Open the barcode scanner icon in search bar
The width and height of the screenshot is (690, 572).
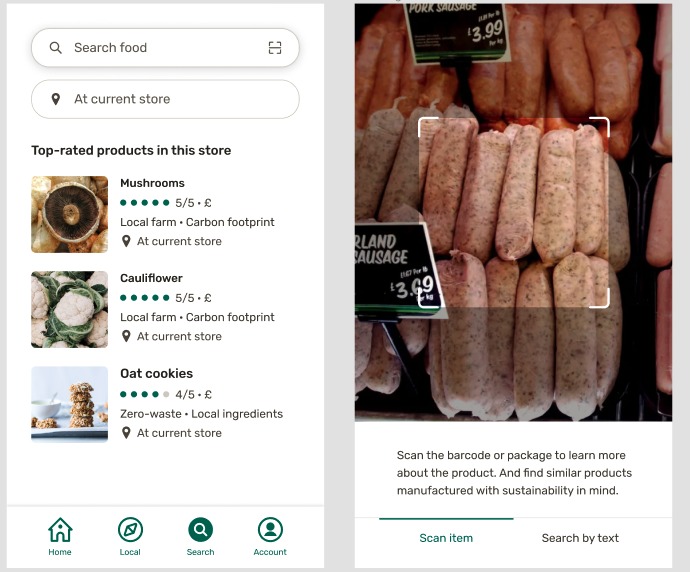[x=275, y=48]
